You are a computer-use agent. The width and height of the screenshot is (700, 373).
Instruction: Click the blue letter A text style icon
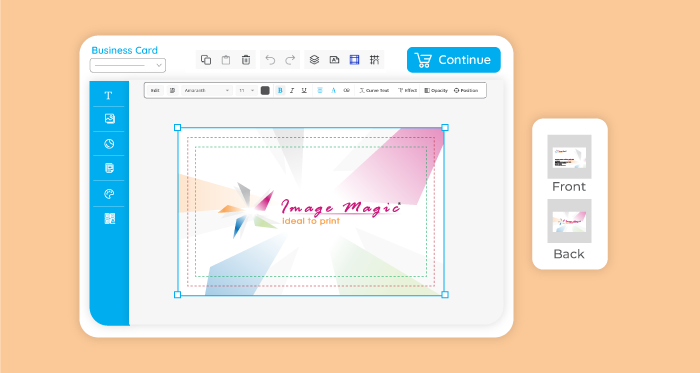333,91
